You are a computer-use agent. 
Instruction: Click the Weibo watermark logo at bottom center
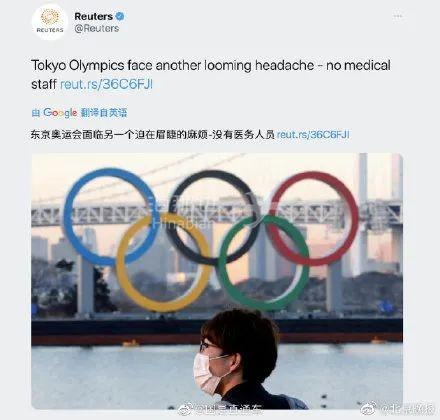[x=185, y=409]
